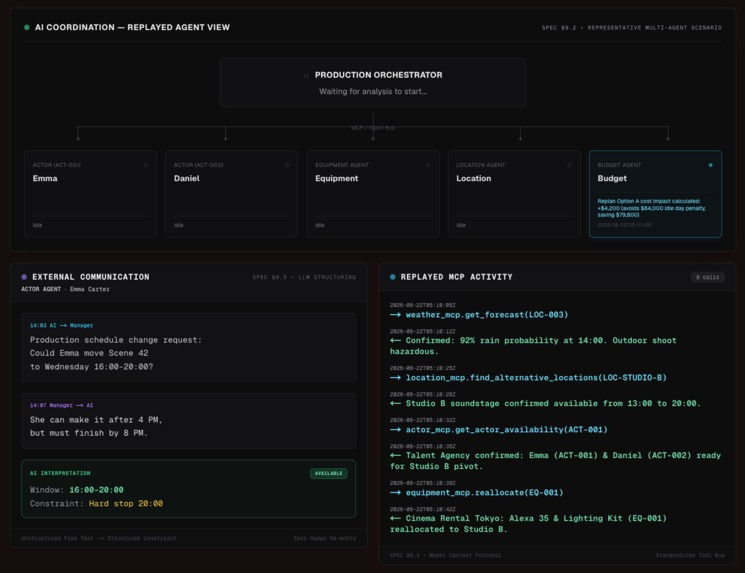
Task: Click the 'MCP / Agent Bus' label
Action: (373, 128)
